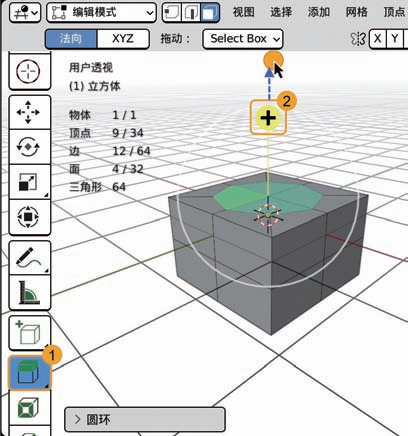Open the 编辑模式 mode dropdown
Screen dimensions: 408x436
pos(101,13)
